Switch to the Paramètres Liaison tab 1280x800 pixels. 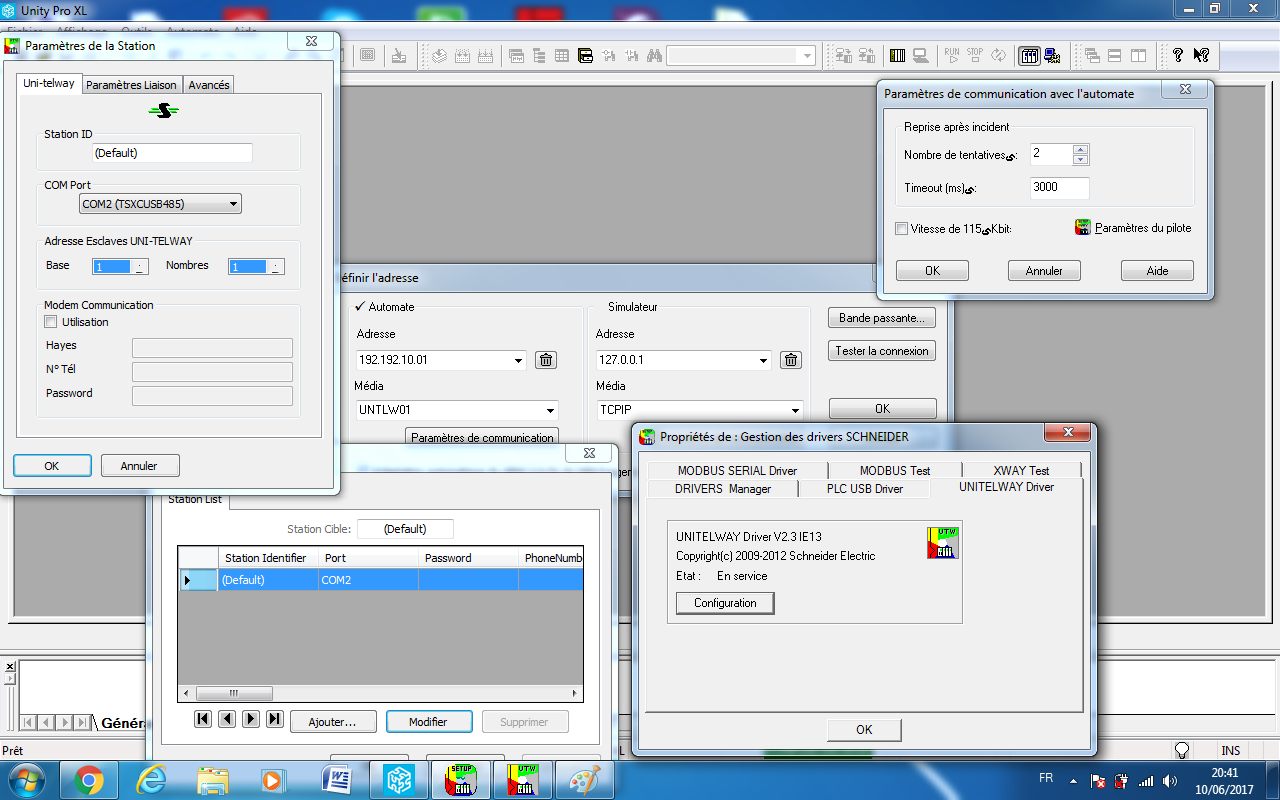[x=131, y=85]
